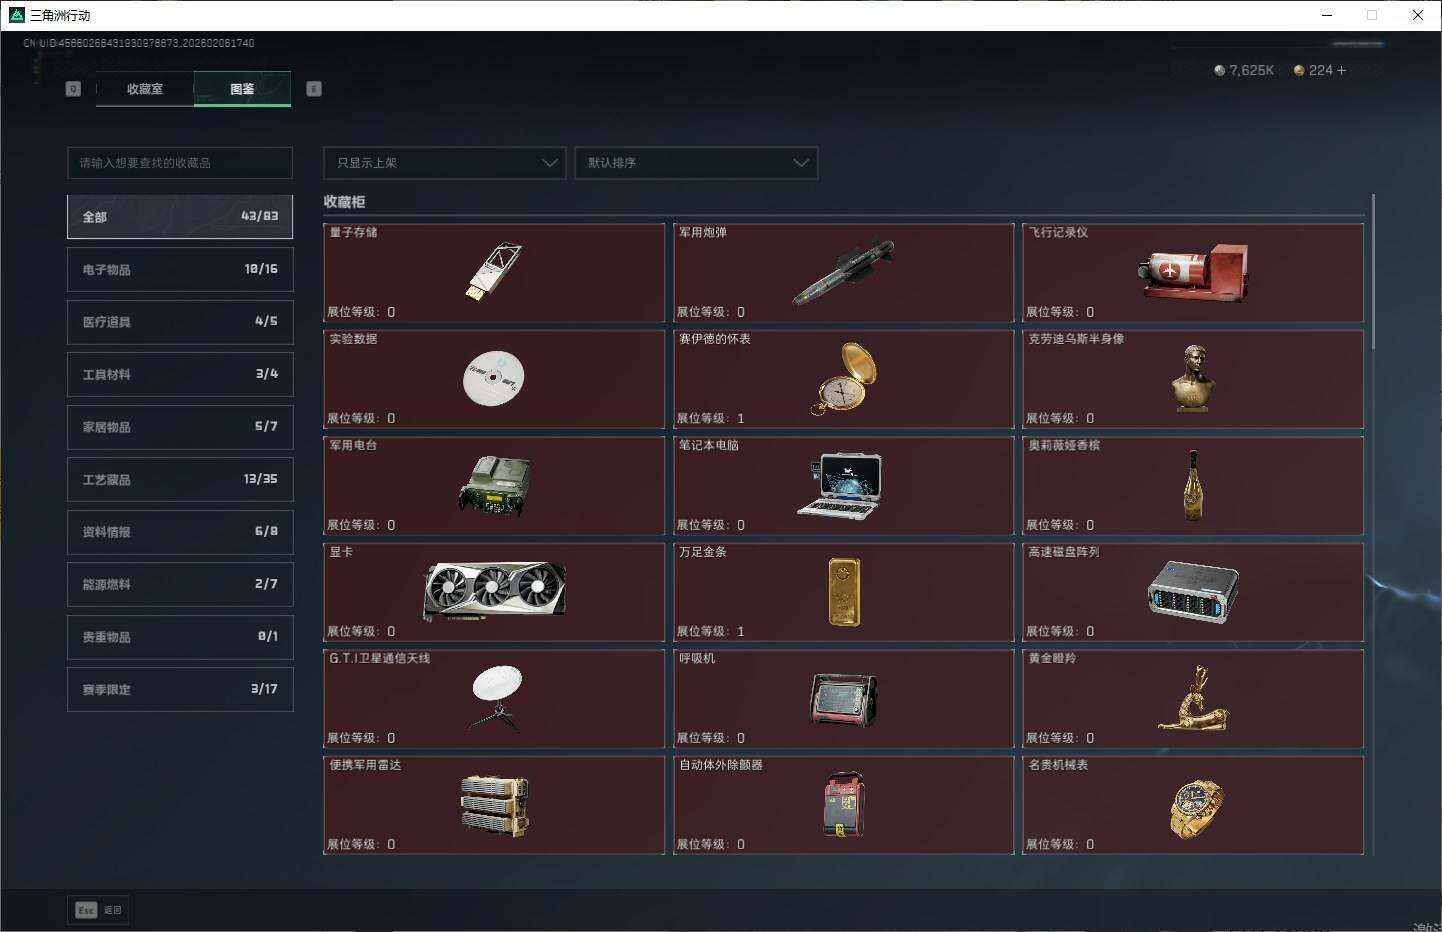The height and width of the screenshot is (932, 1442).
Task: Filter by 电子物品 category
Action: [180, 270]
